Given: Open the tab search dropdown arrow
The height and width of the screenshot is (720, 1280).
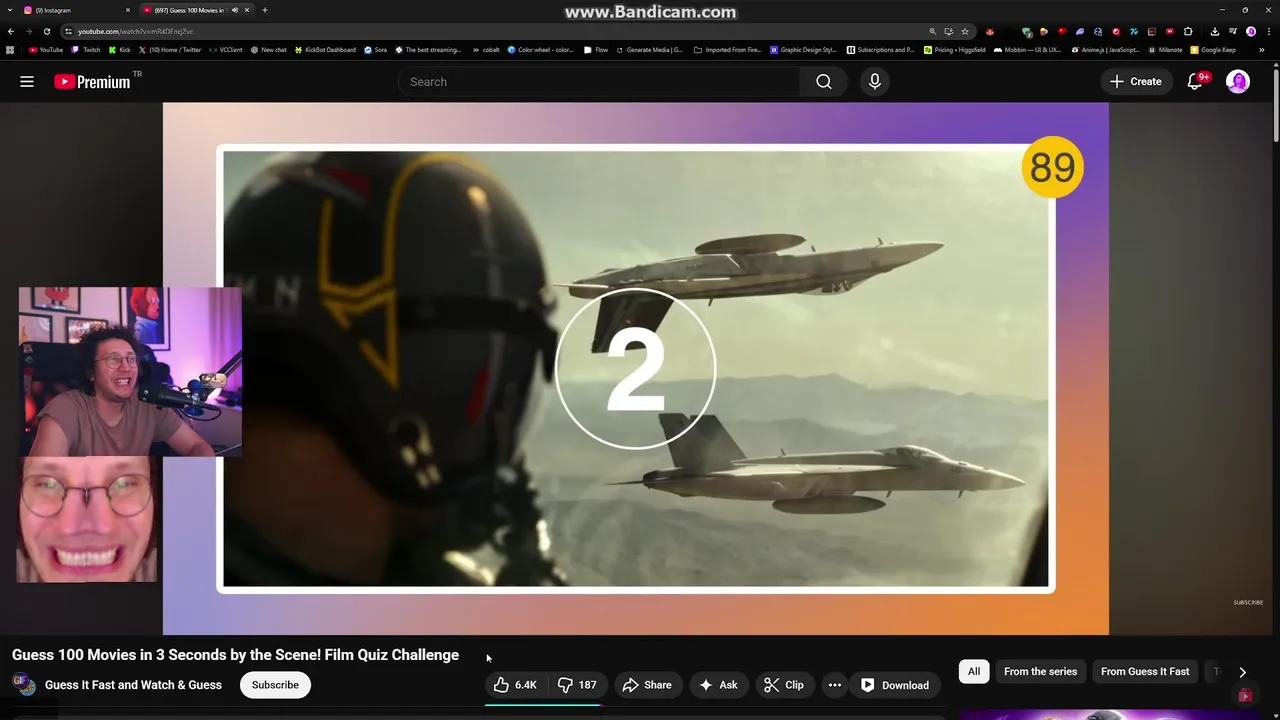Looking at the screenshot, I should point(10,10).
